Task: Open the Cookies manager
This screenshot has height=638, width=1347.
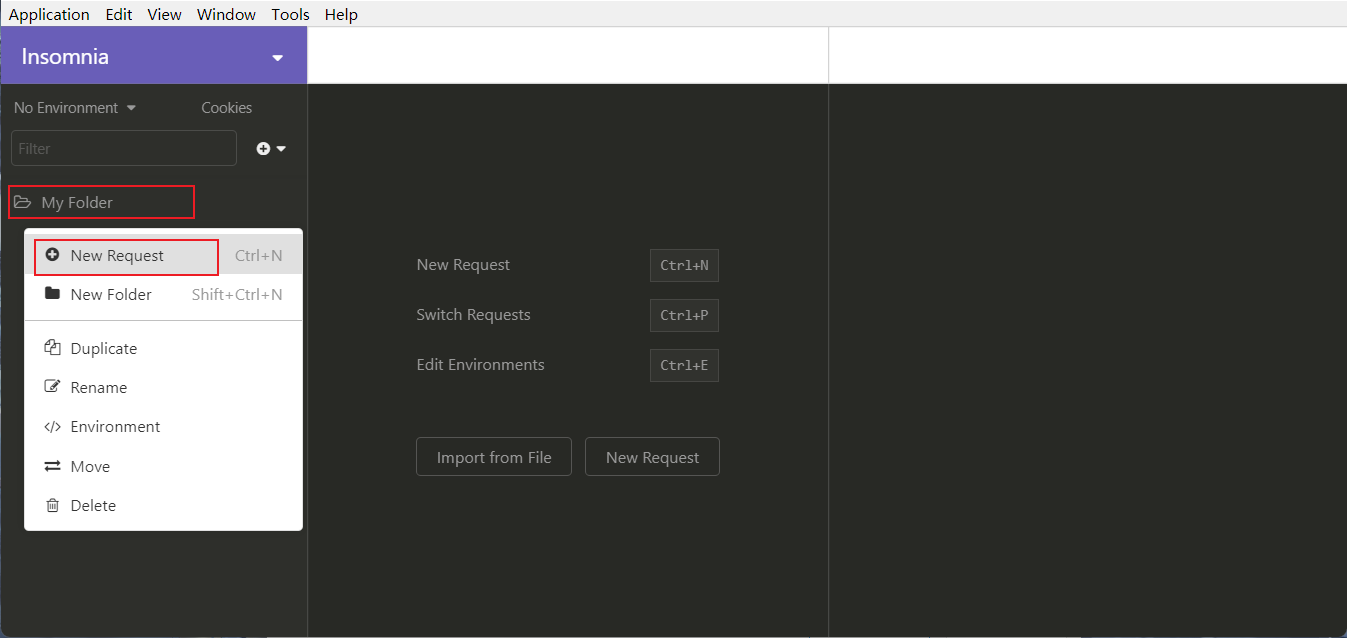Action: [227, 108]
